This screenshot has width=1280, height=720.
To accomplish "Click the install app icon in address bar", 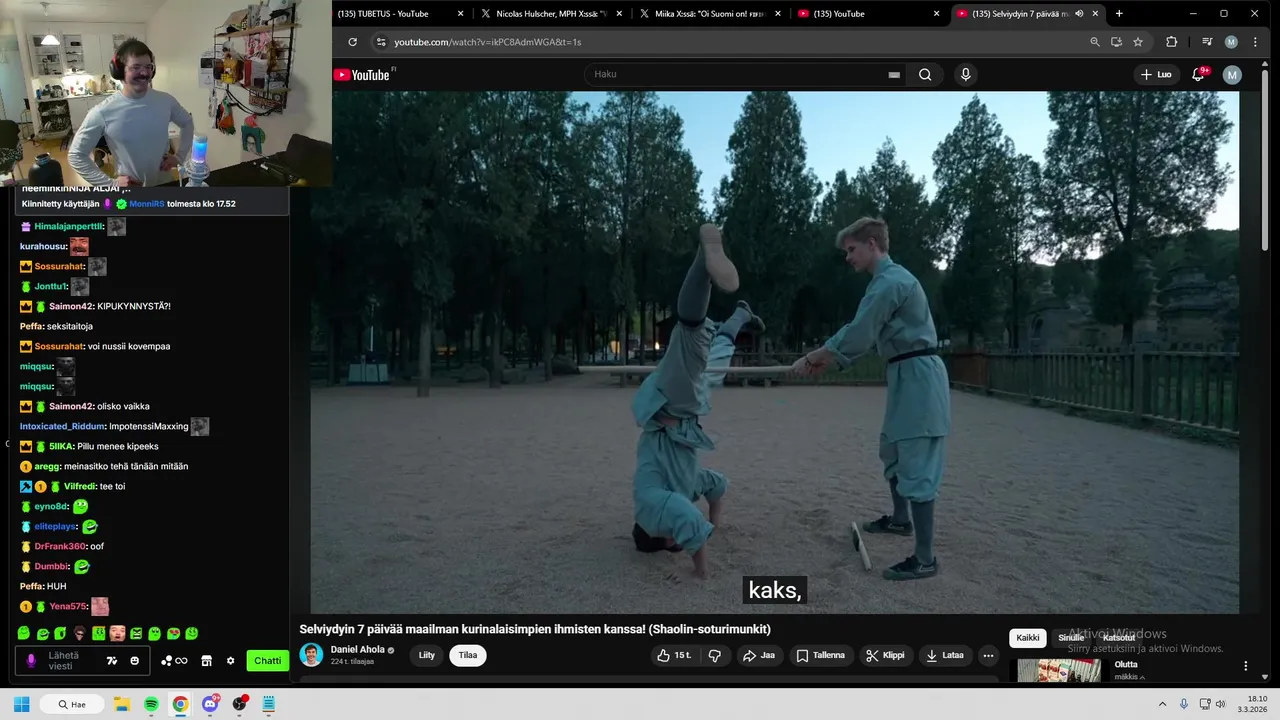I will point(1116,42).
